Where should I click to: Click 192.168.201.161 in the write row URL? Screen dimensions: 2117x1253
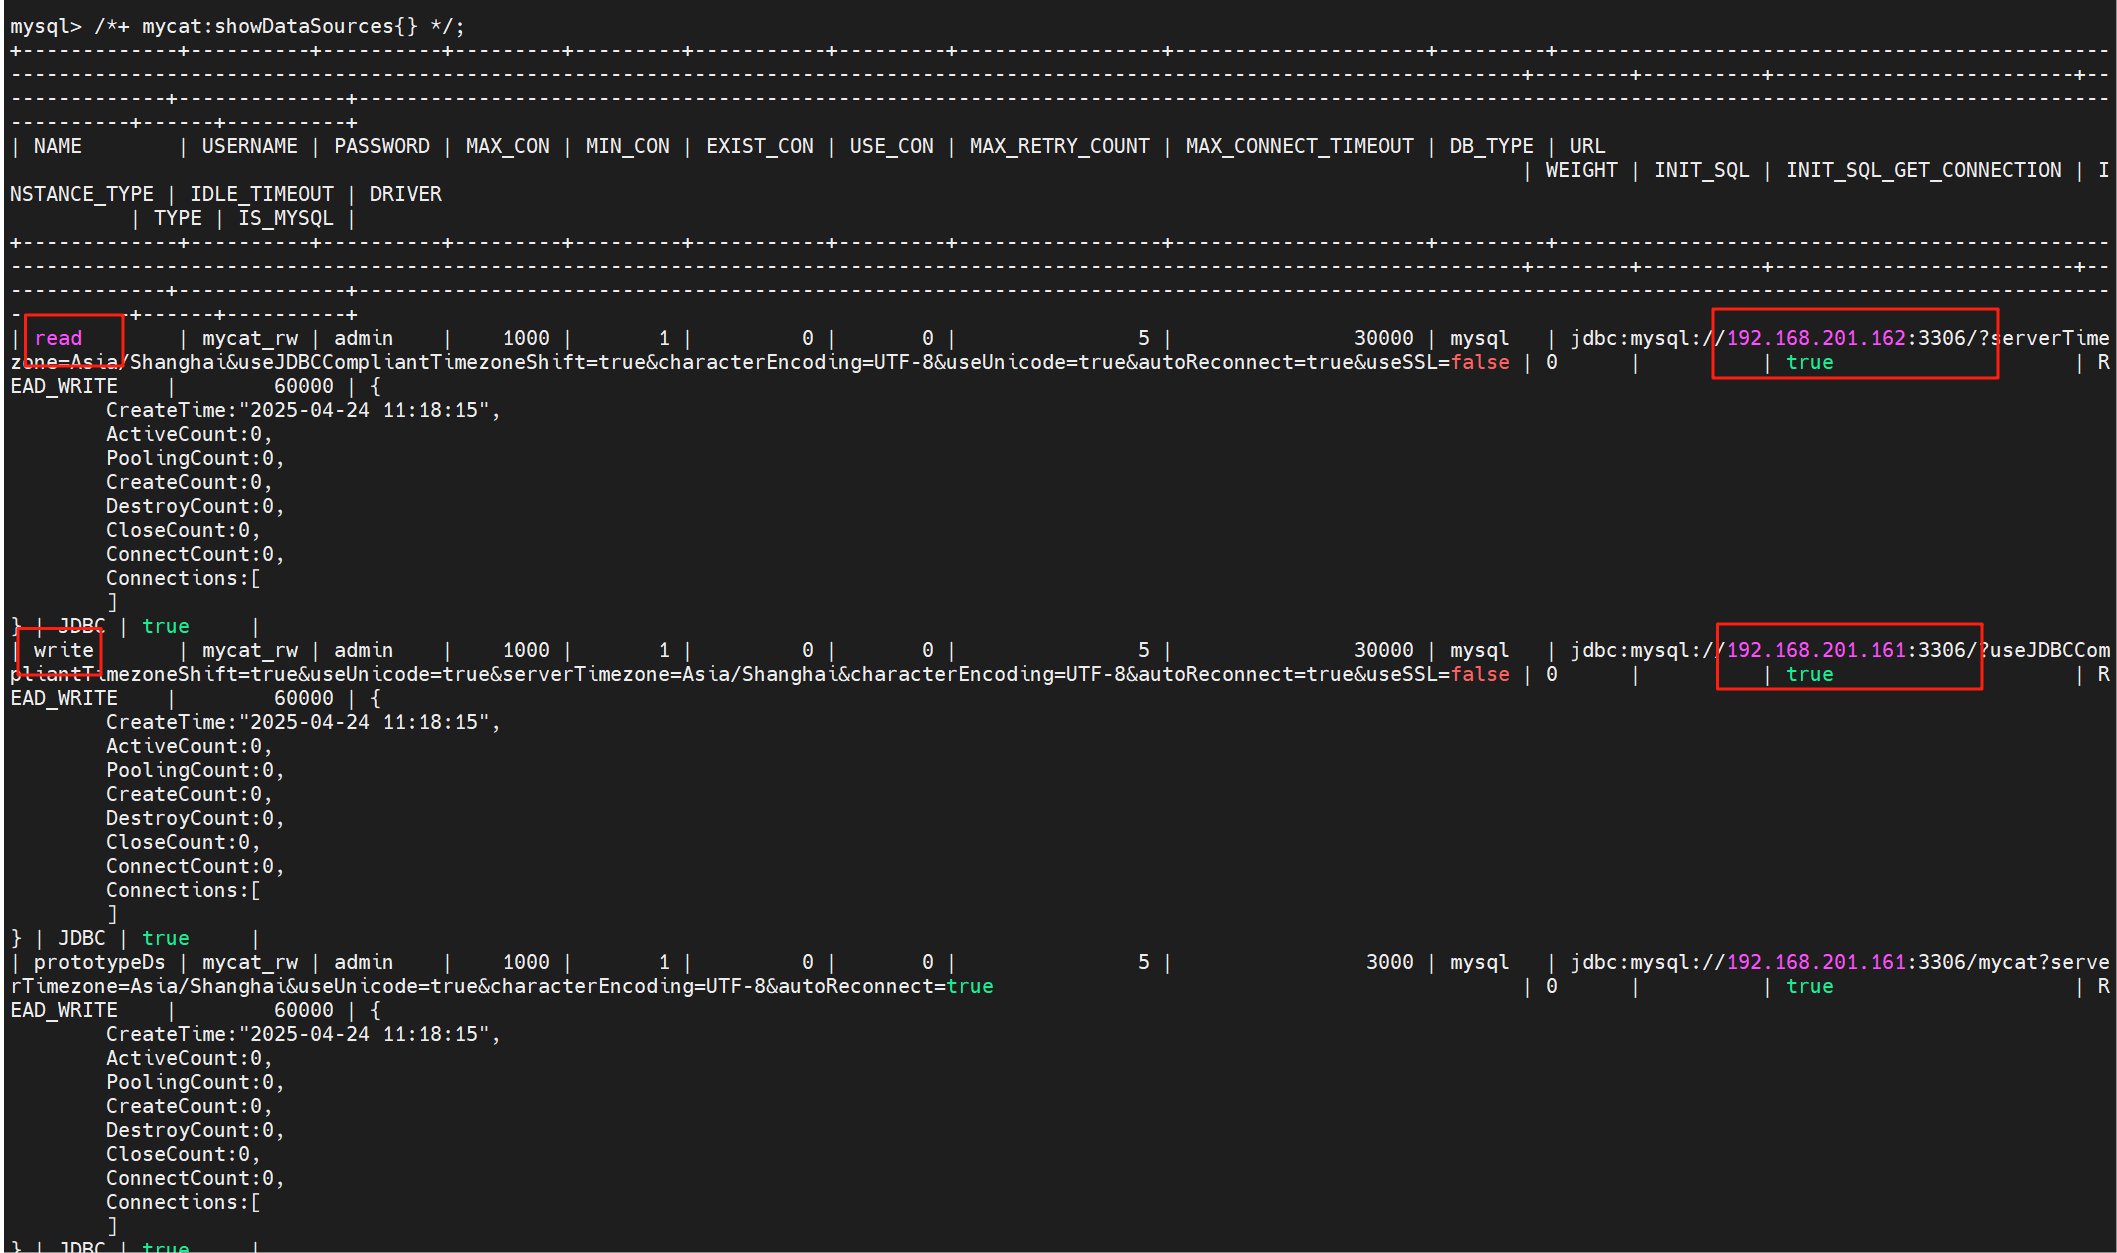coord(1816,650)
